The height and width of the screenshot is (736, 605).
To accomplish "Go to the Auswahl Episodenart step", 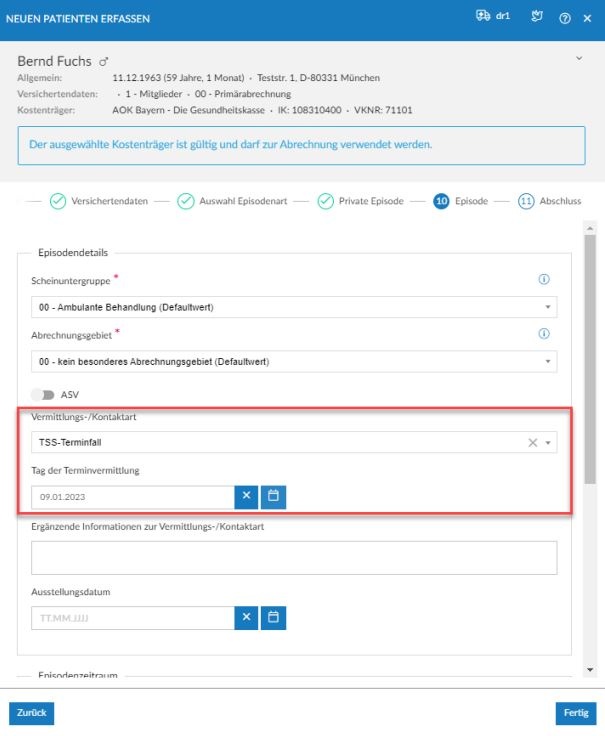I will (232, 201).
